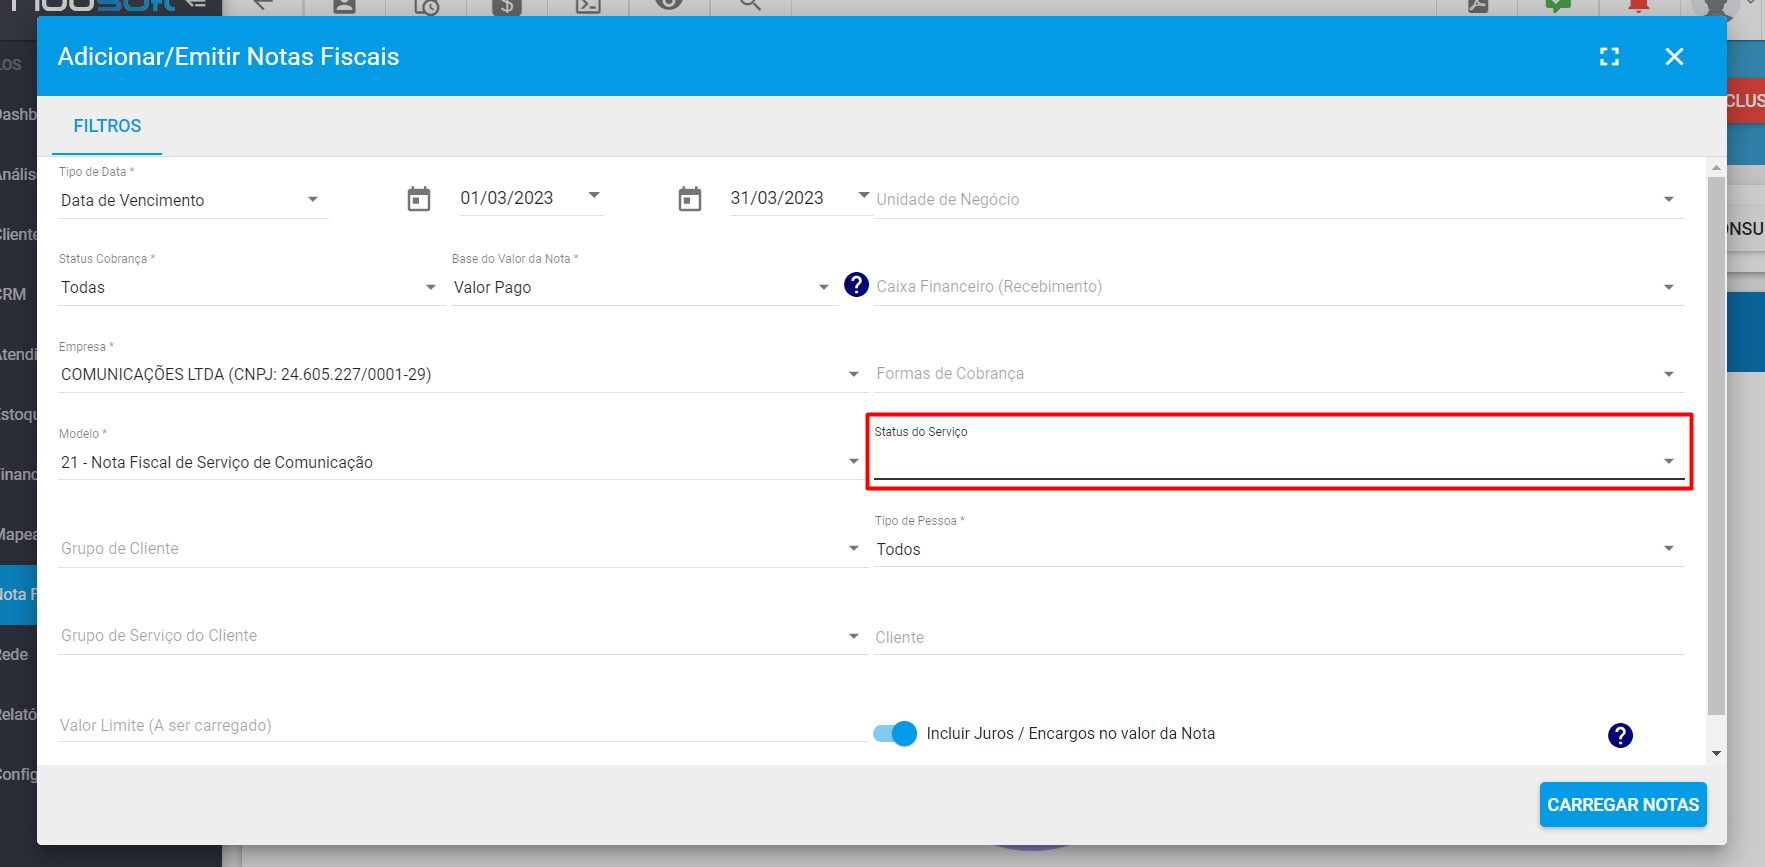Open the Rede item in the background sidebar
The height and width of the screenshot is (867, 1765).
(14, 654)
